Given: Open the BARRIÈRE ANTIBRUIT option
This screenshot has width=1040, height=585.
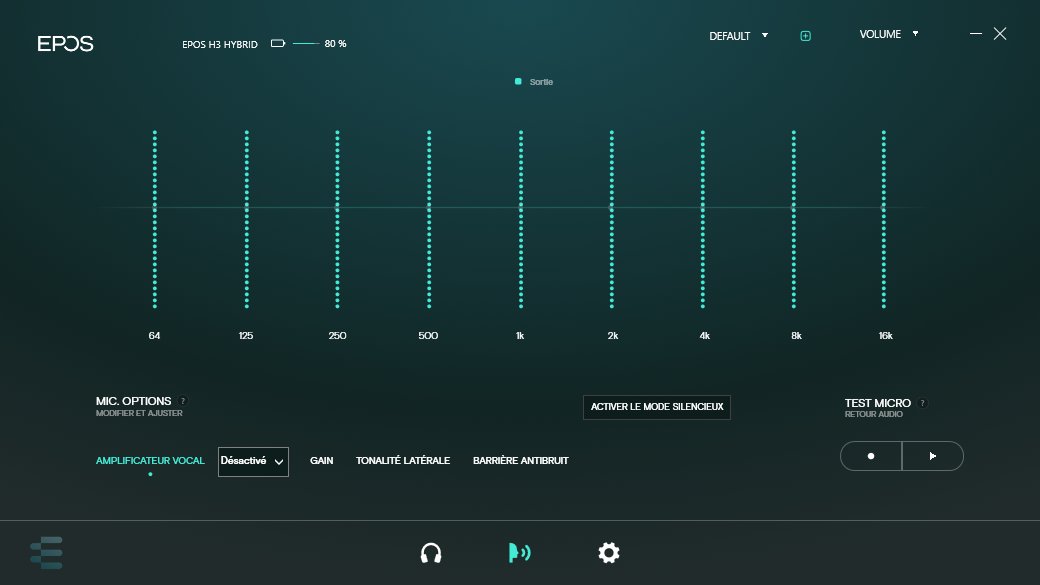Looking at the screenshot, I should (x=520, y=461).
